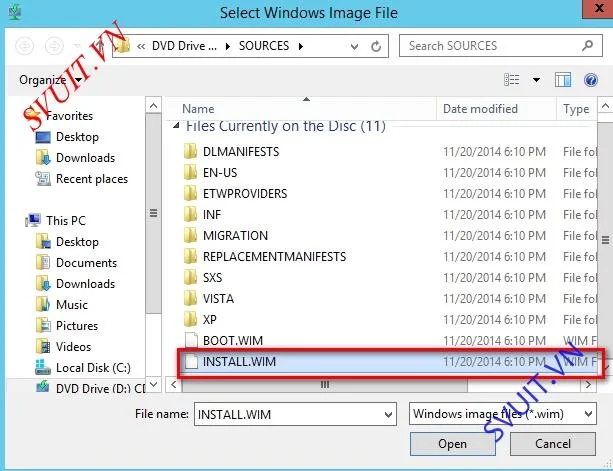Open Documents under This PC
Viewport: 613px width, 471px height.
pos(76,263)
